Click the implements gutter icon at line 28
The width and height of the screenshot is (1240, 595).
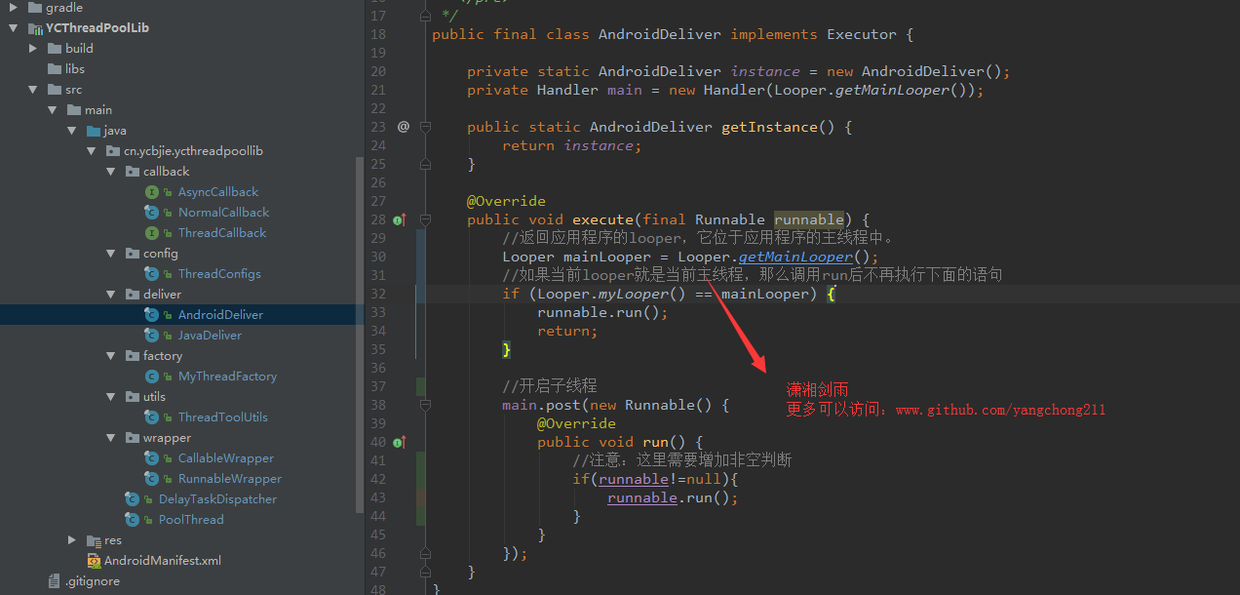tap(399, 220)
